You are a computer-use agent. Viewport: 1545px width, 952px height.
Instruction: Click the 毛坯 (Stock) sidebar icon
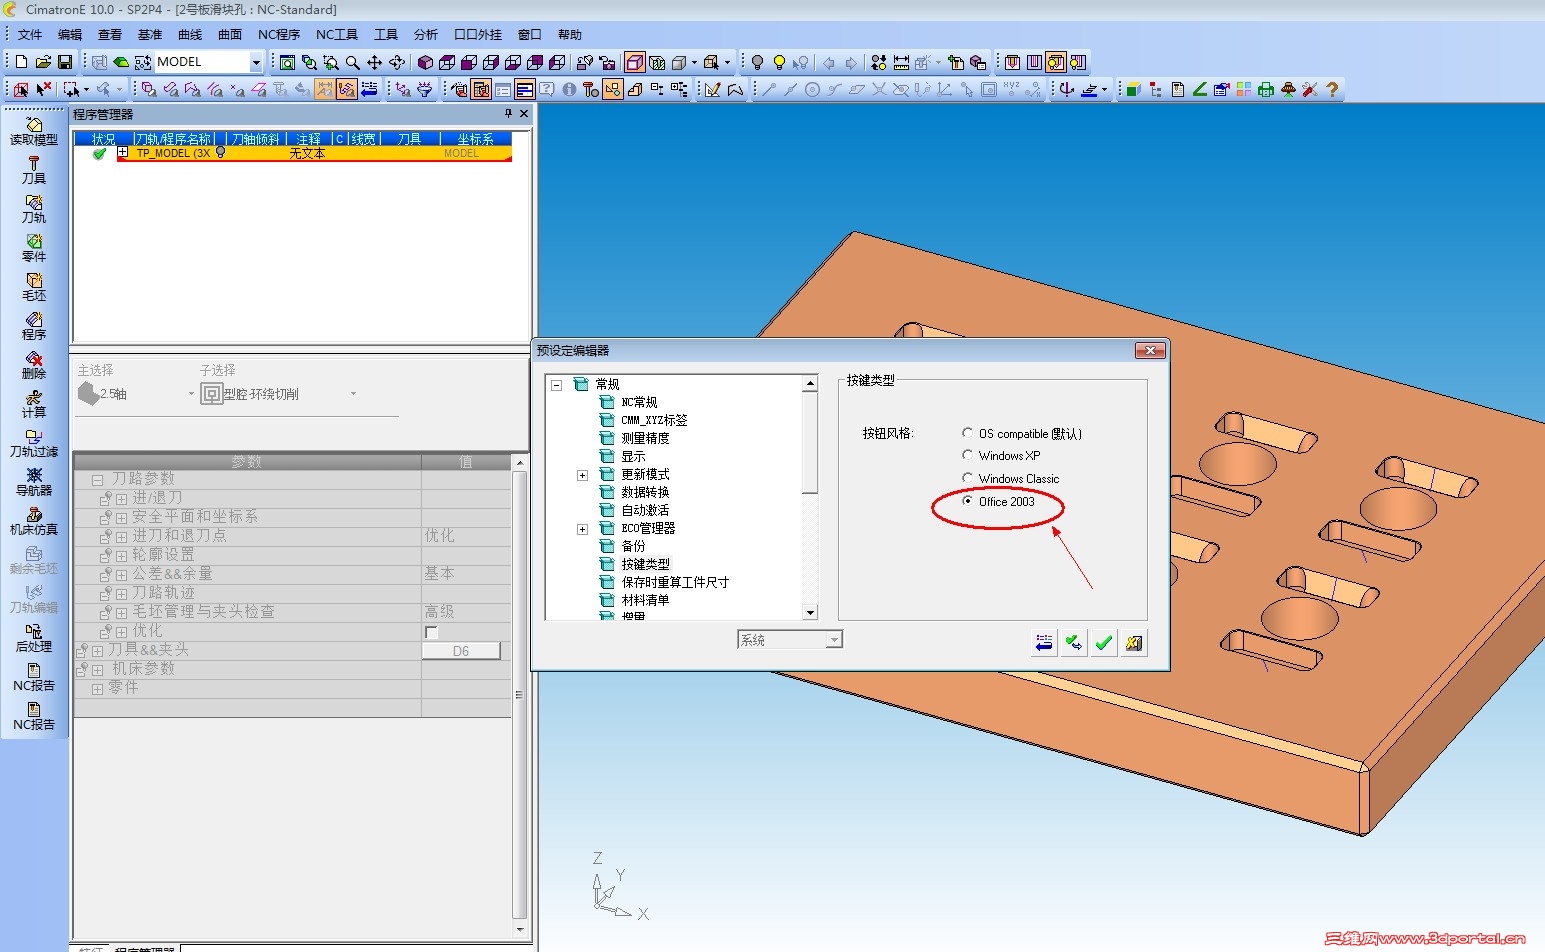(x=34, y=287)
